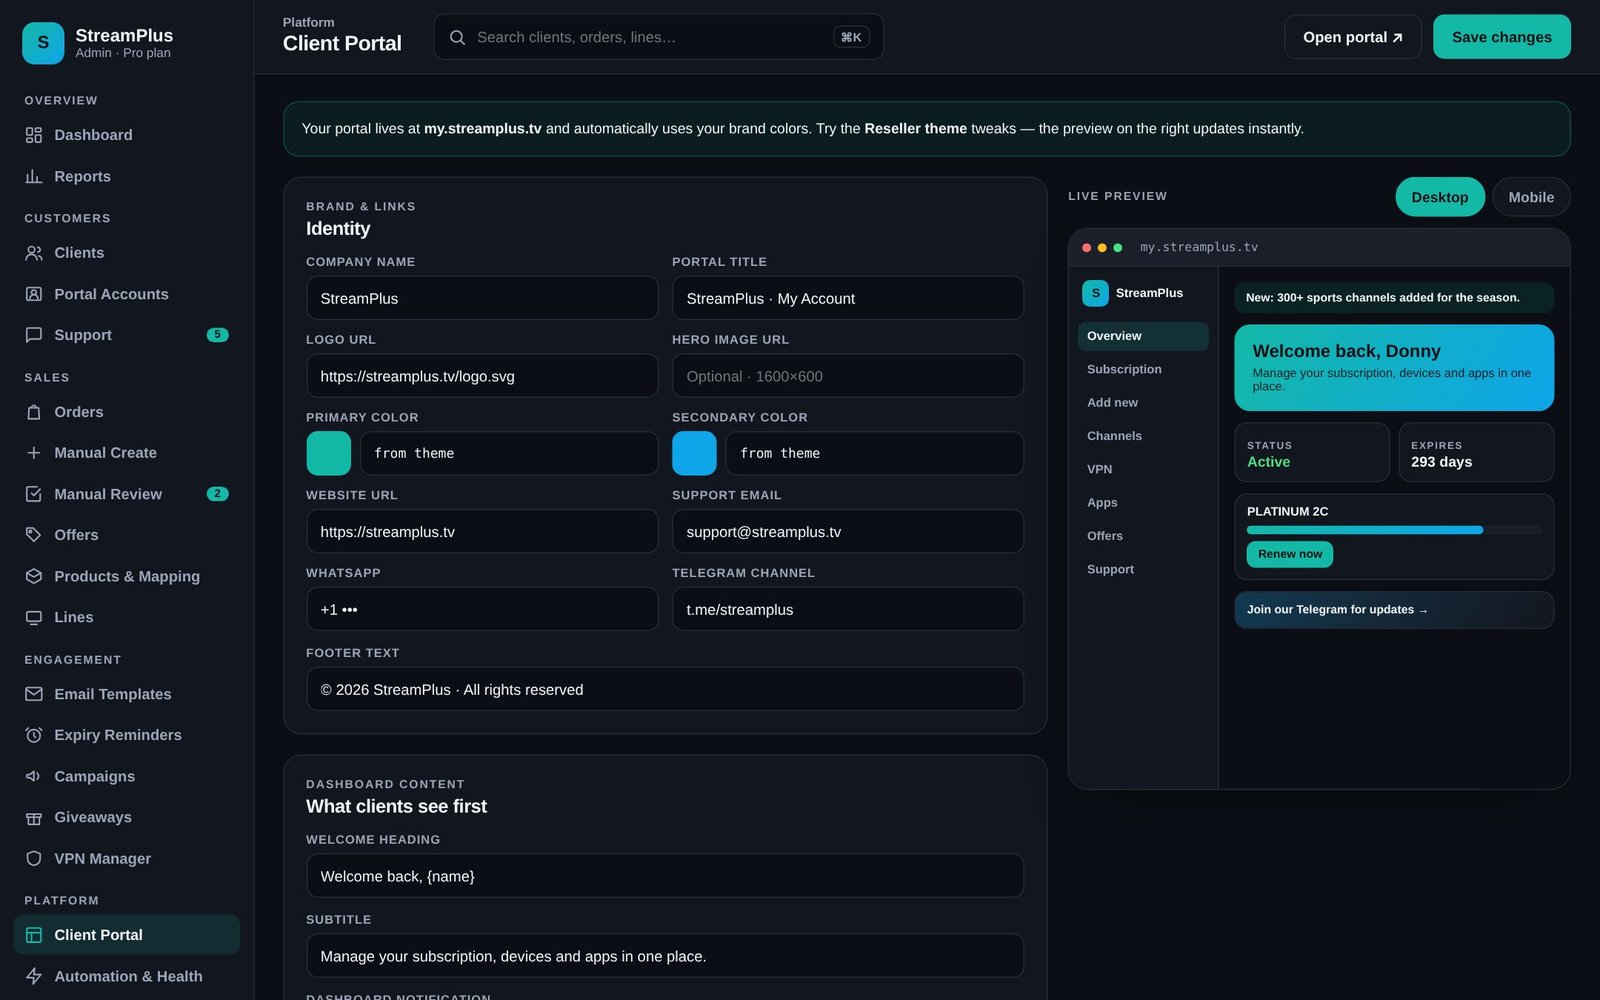Viewport: 1600px width, 1000px height.
Task: Click the Portal Accounts icon
Action: [34, 294]
